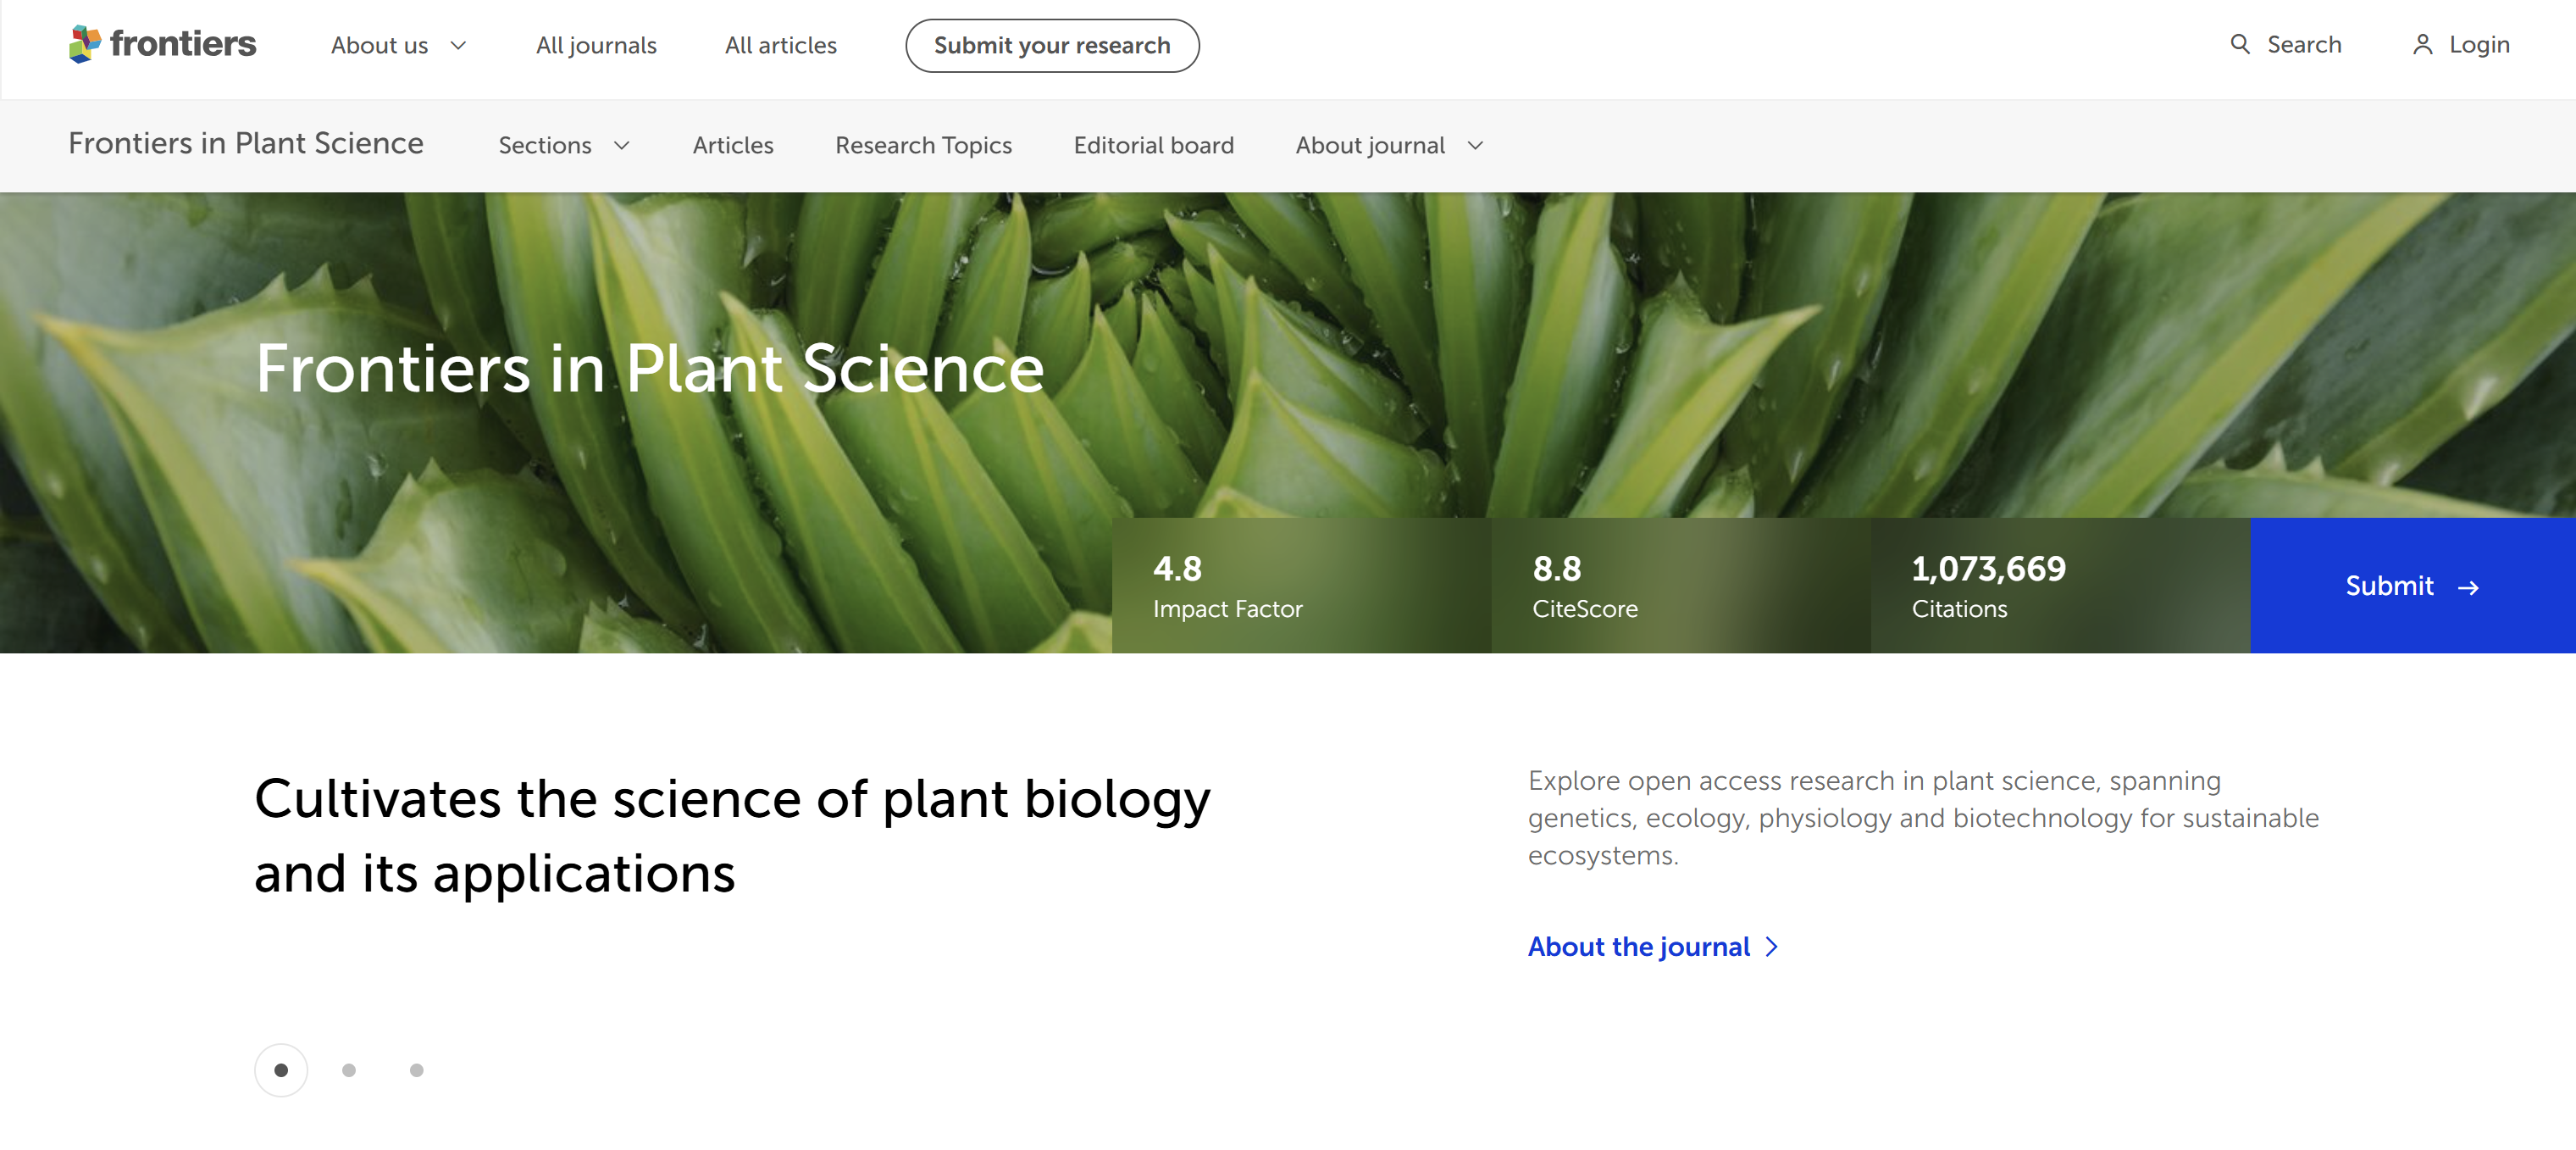2576x1150 pixels.
Task: Expand the About us dropdown chevron
Action: coord(458,46)
